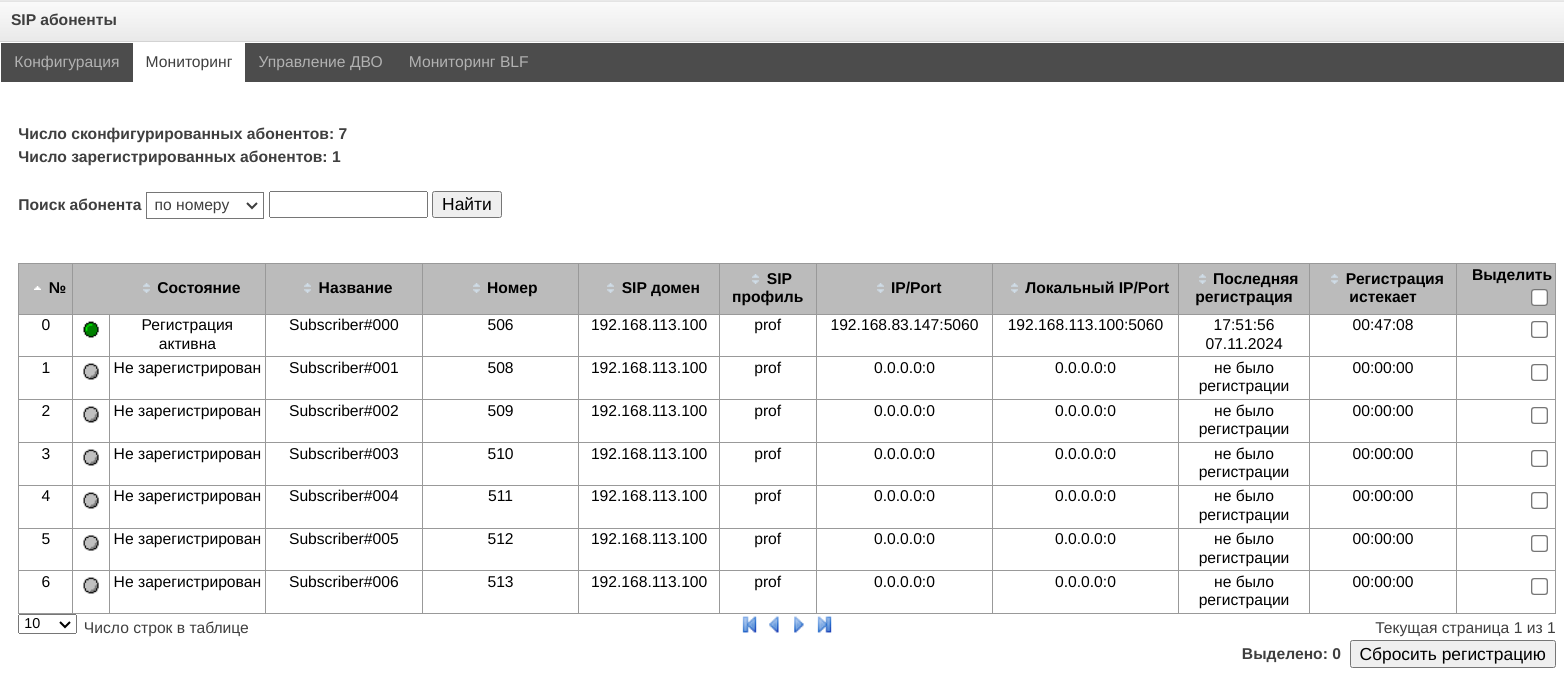Click green status indicator for Subscriber#000

[x=91, y=329]
